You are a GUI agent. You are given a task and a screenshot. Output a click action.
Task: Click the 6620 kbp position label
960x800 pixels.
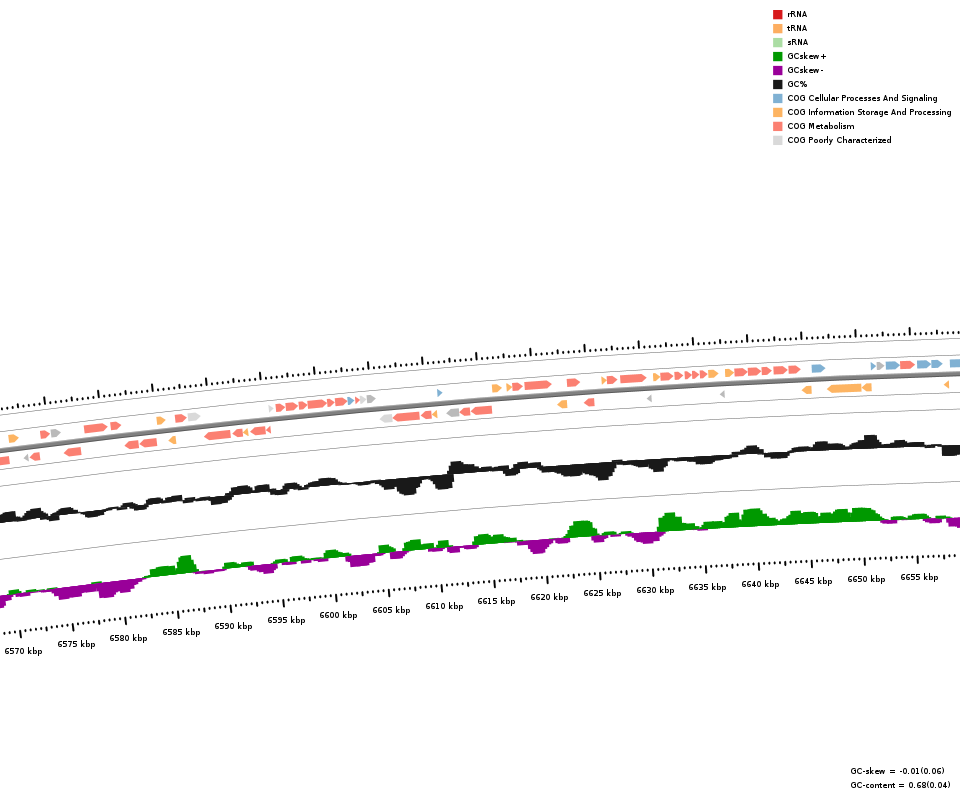[549, 597]
